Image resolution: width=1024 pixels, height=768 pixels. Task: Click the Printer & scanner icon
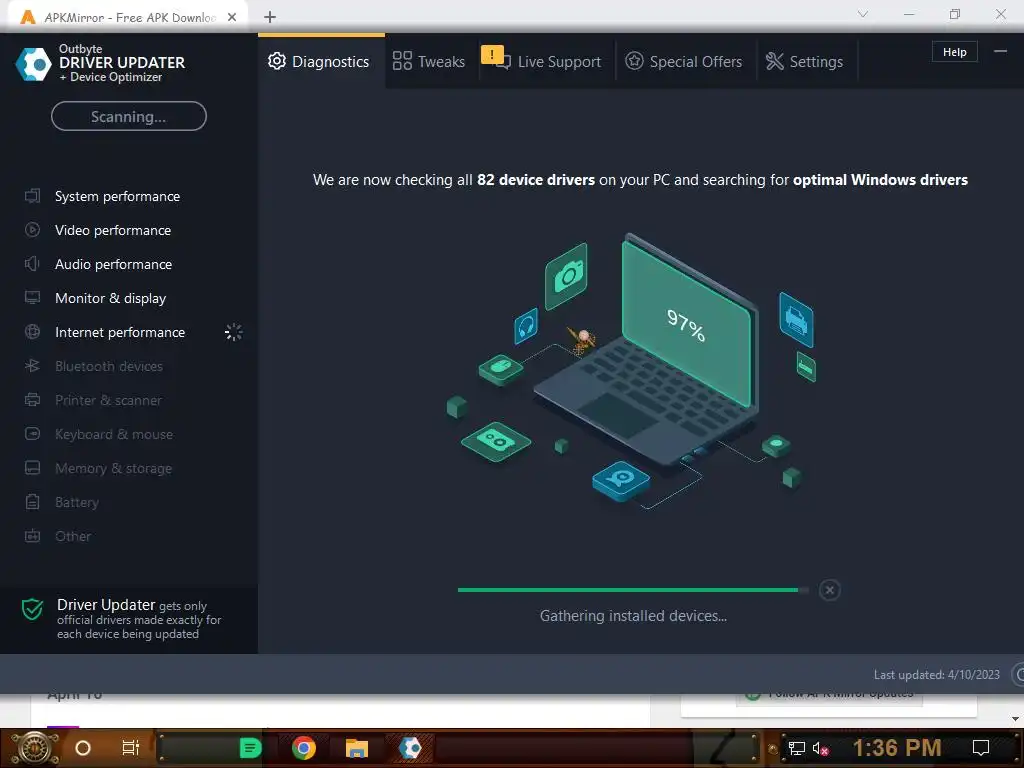tap(33, 400)
